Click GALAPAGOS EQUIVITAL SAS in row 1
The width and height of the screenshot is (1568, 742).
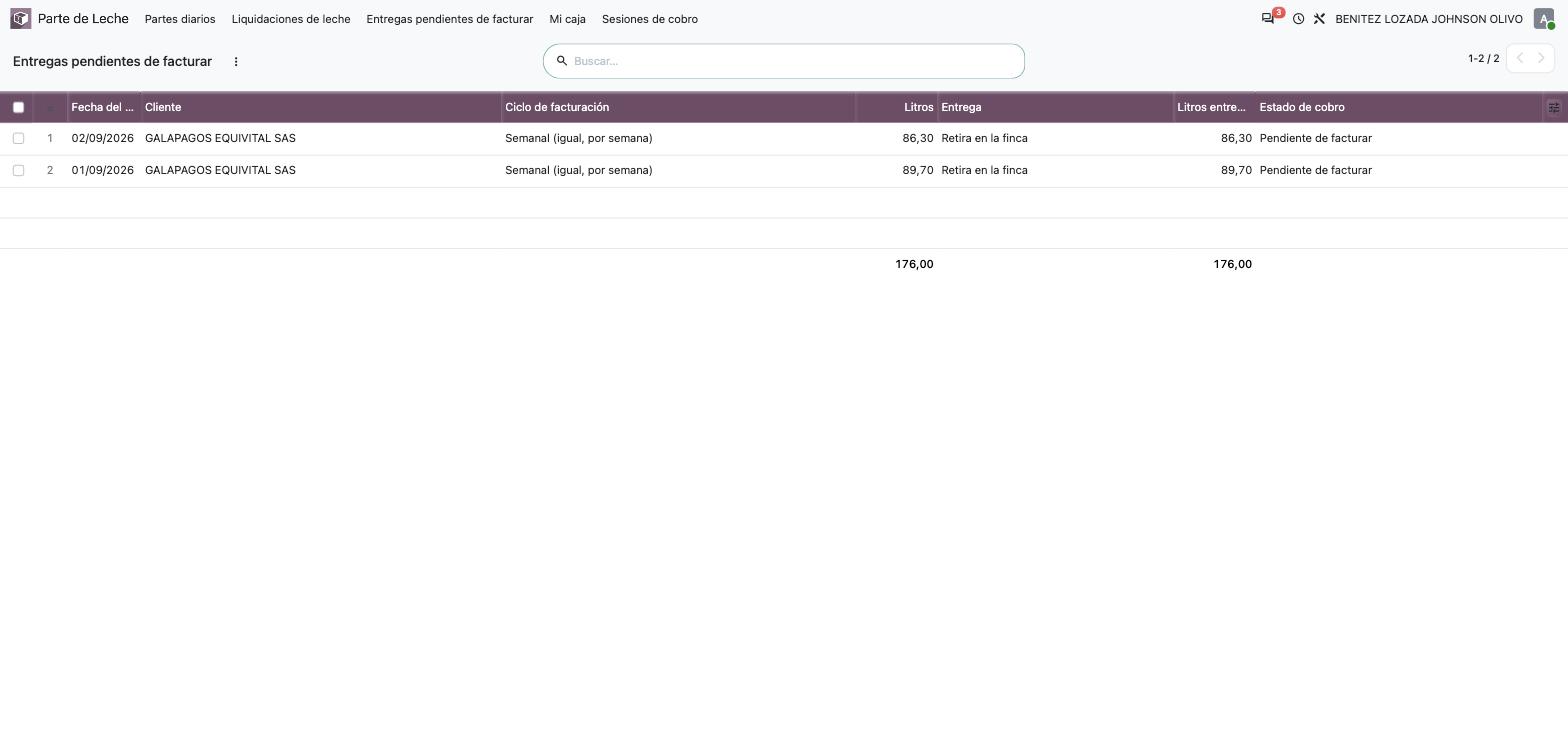[x=220, y=138]
